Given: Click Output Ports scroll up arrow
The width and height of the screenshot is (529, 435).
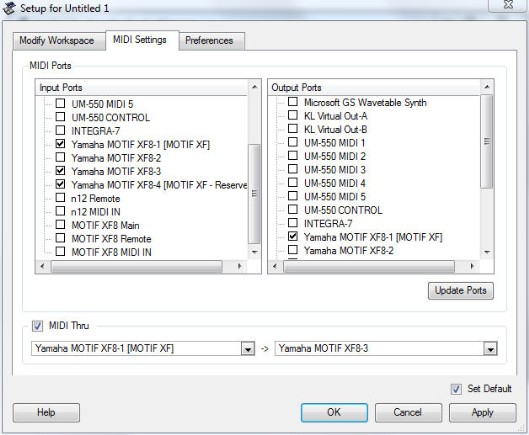Looking at the screenshot, I should [x=487, y=87].
